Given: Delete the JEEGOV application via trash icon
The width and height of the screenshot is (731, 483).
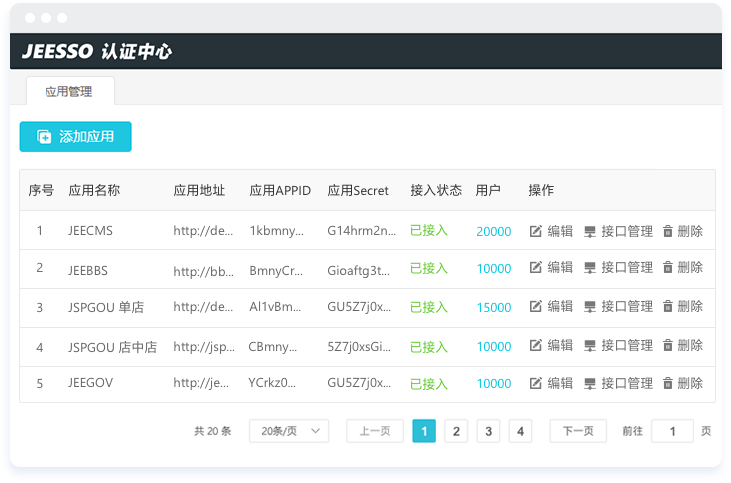Looking at the screenshot, I should (668, 383).
